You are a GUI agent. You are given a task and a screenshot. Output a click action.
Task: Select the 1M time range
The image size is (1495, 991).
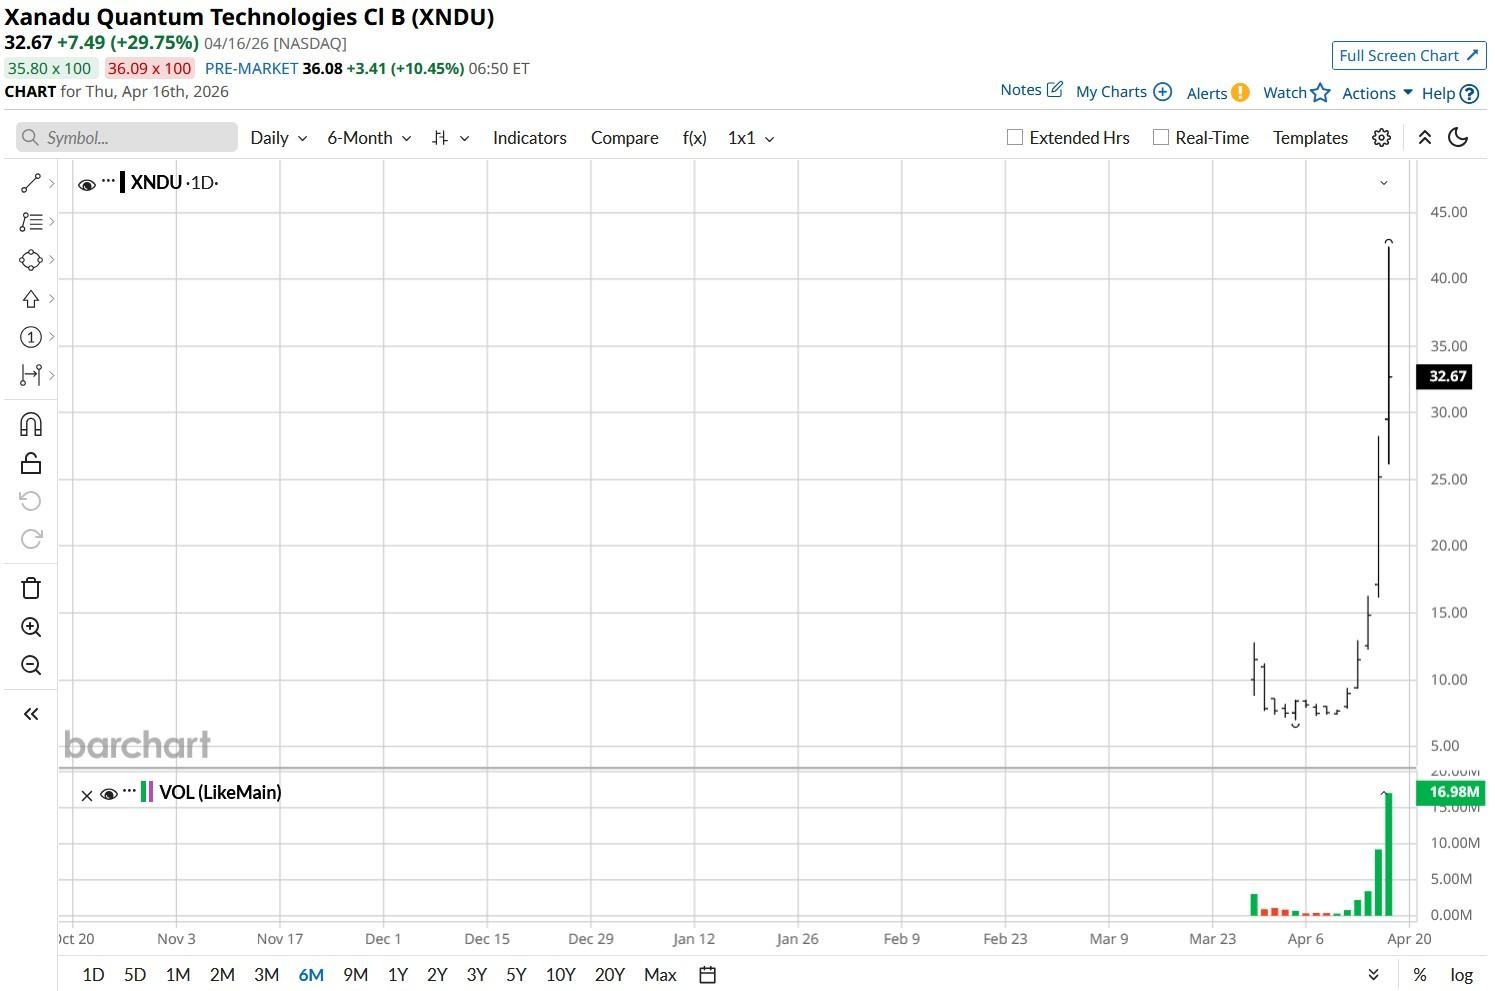[178, 975]
